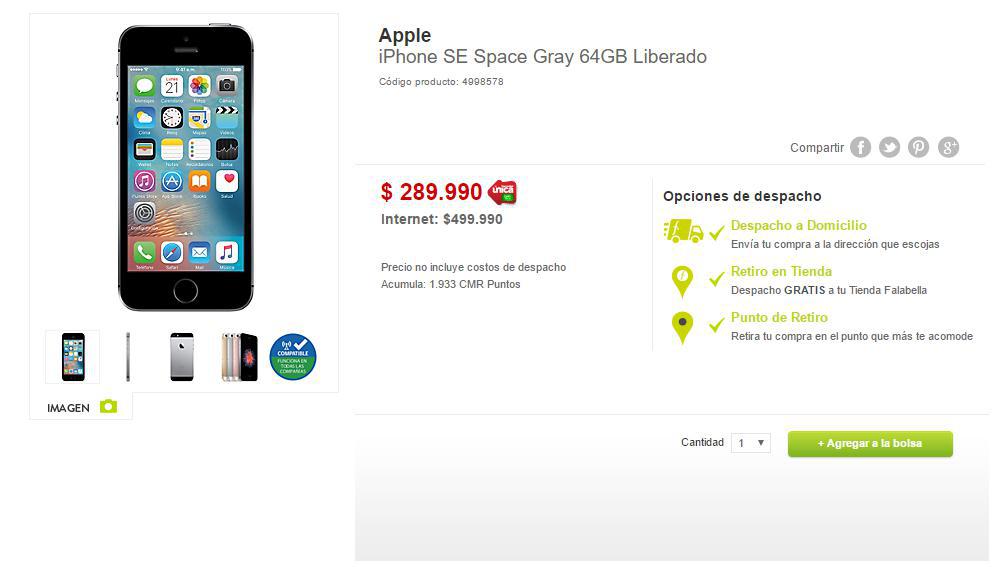This screenshot has height=578, width=1007.
Task: Open the blue Compatible badge thumbnail
Action: pyautogui.click(x=293, y=357)
